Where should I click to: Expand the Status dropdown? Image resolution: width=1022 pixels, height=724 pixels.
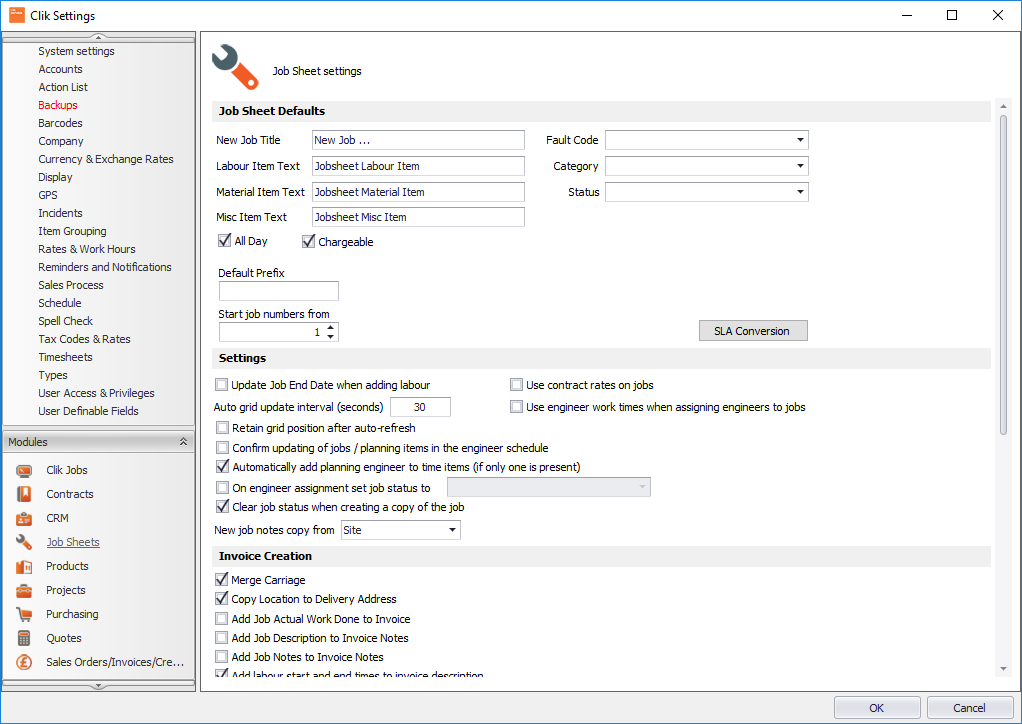coord(798,191)
